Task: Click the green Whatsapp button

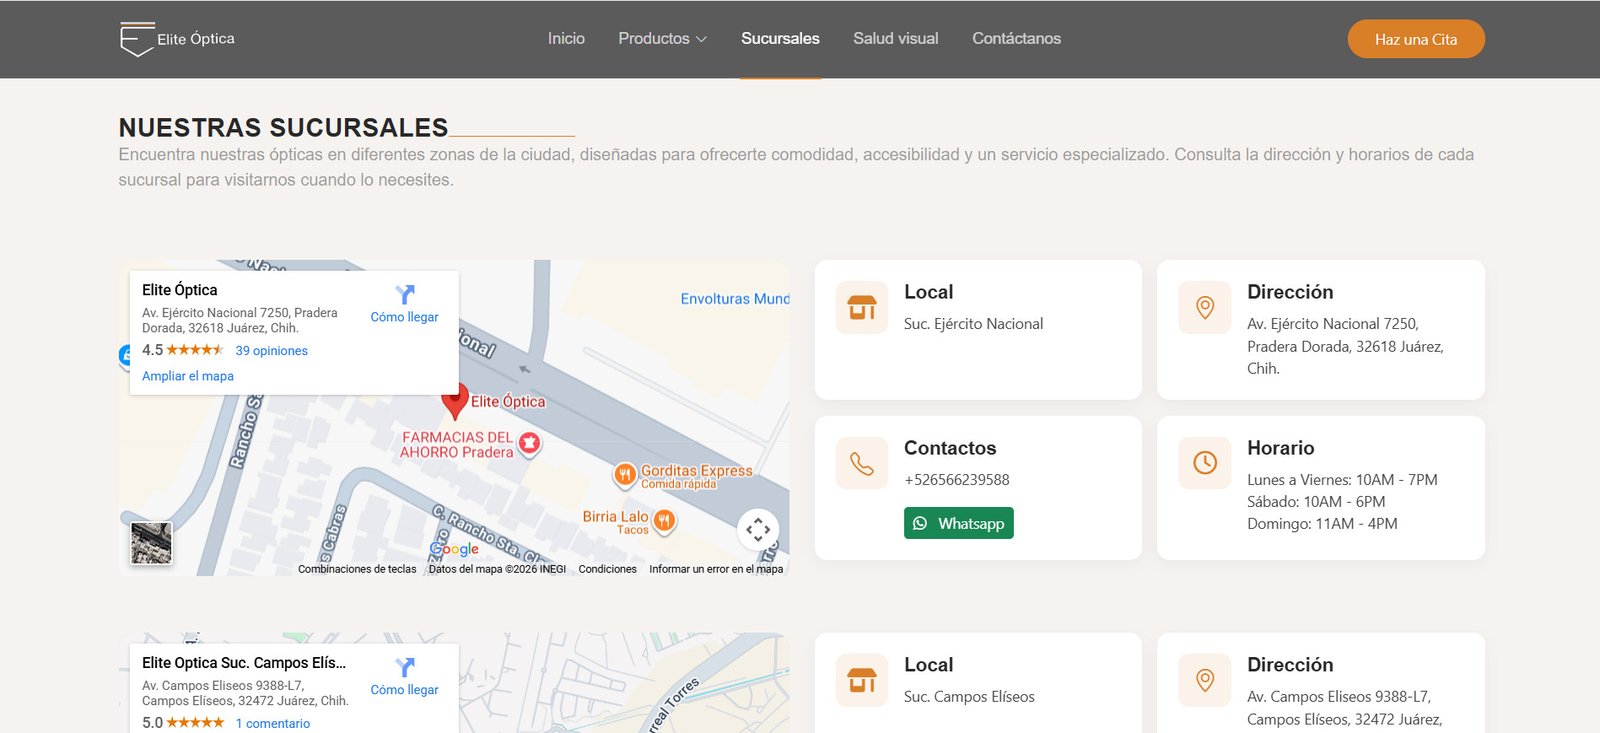Action: [x=958, y=523]
